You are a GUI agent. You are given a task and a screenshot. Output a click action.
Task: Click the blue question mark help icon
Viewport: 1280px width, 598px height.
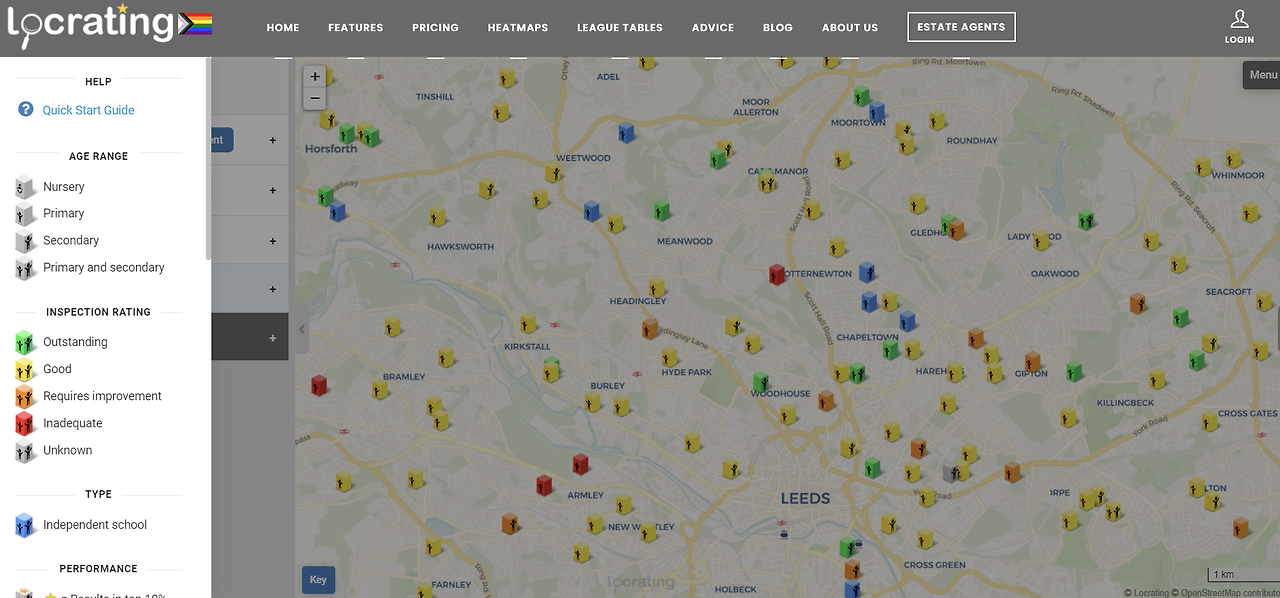[26, 110]
